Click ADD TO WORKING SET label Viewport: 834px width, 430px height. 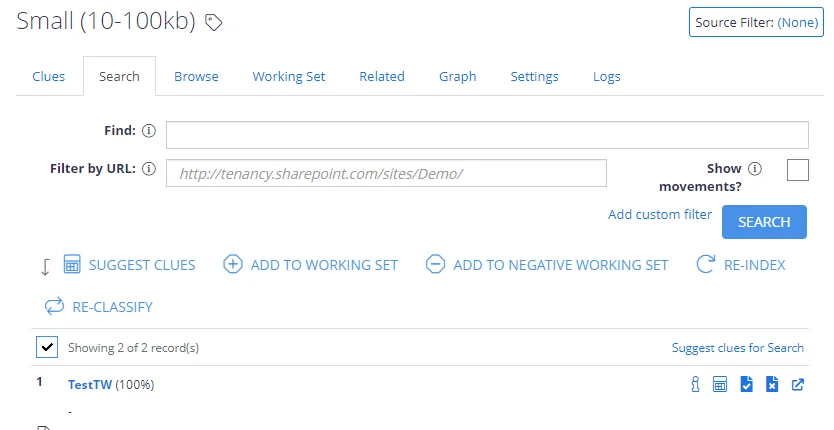point(324,265)
